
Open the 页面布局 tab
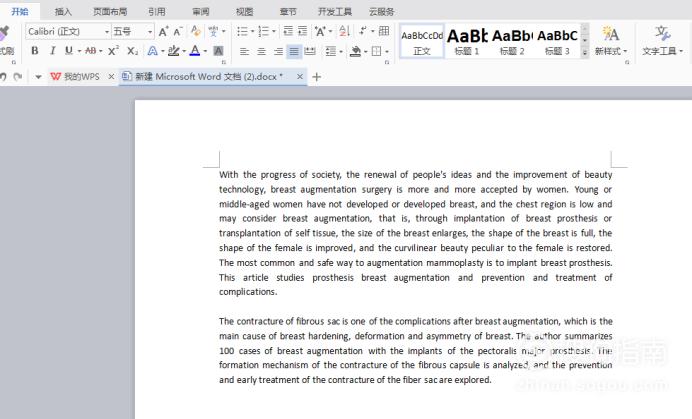pos(110,11)
